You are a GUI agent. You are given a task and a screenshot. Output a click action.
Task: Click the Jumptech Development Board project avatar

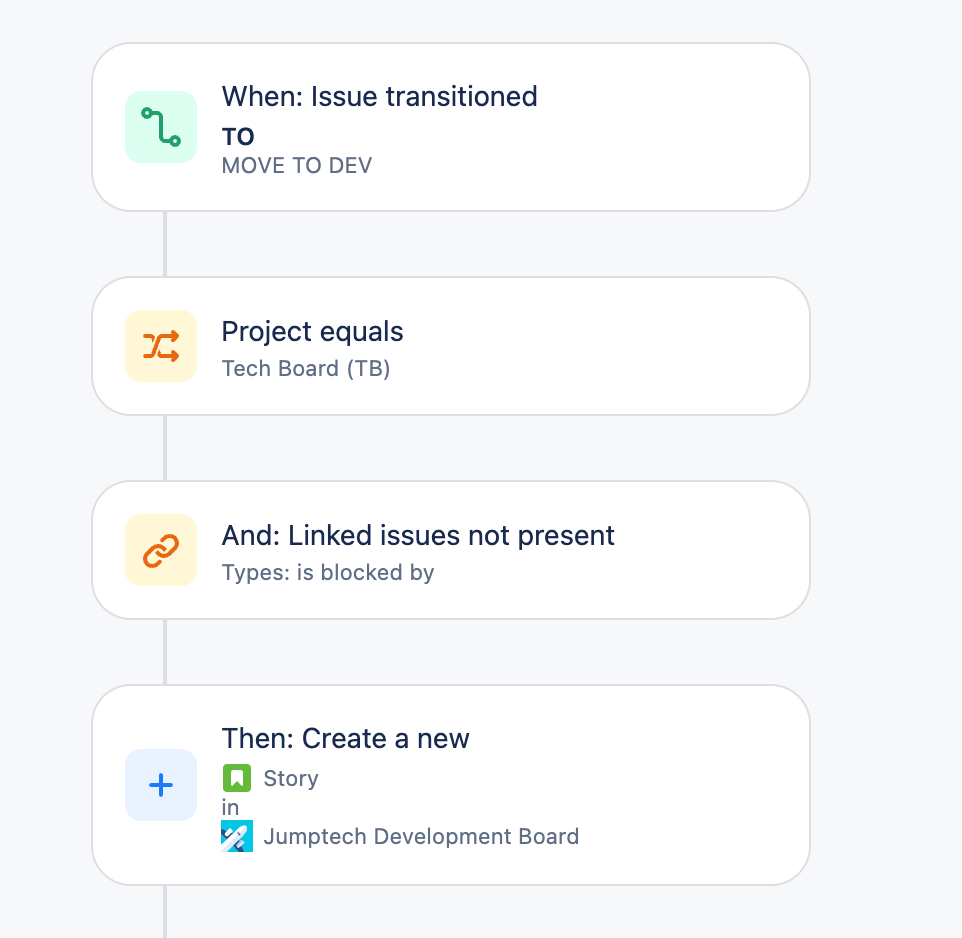[x=237, y=836]
